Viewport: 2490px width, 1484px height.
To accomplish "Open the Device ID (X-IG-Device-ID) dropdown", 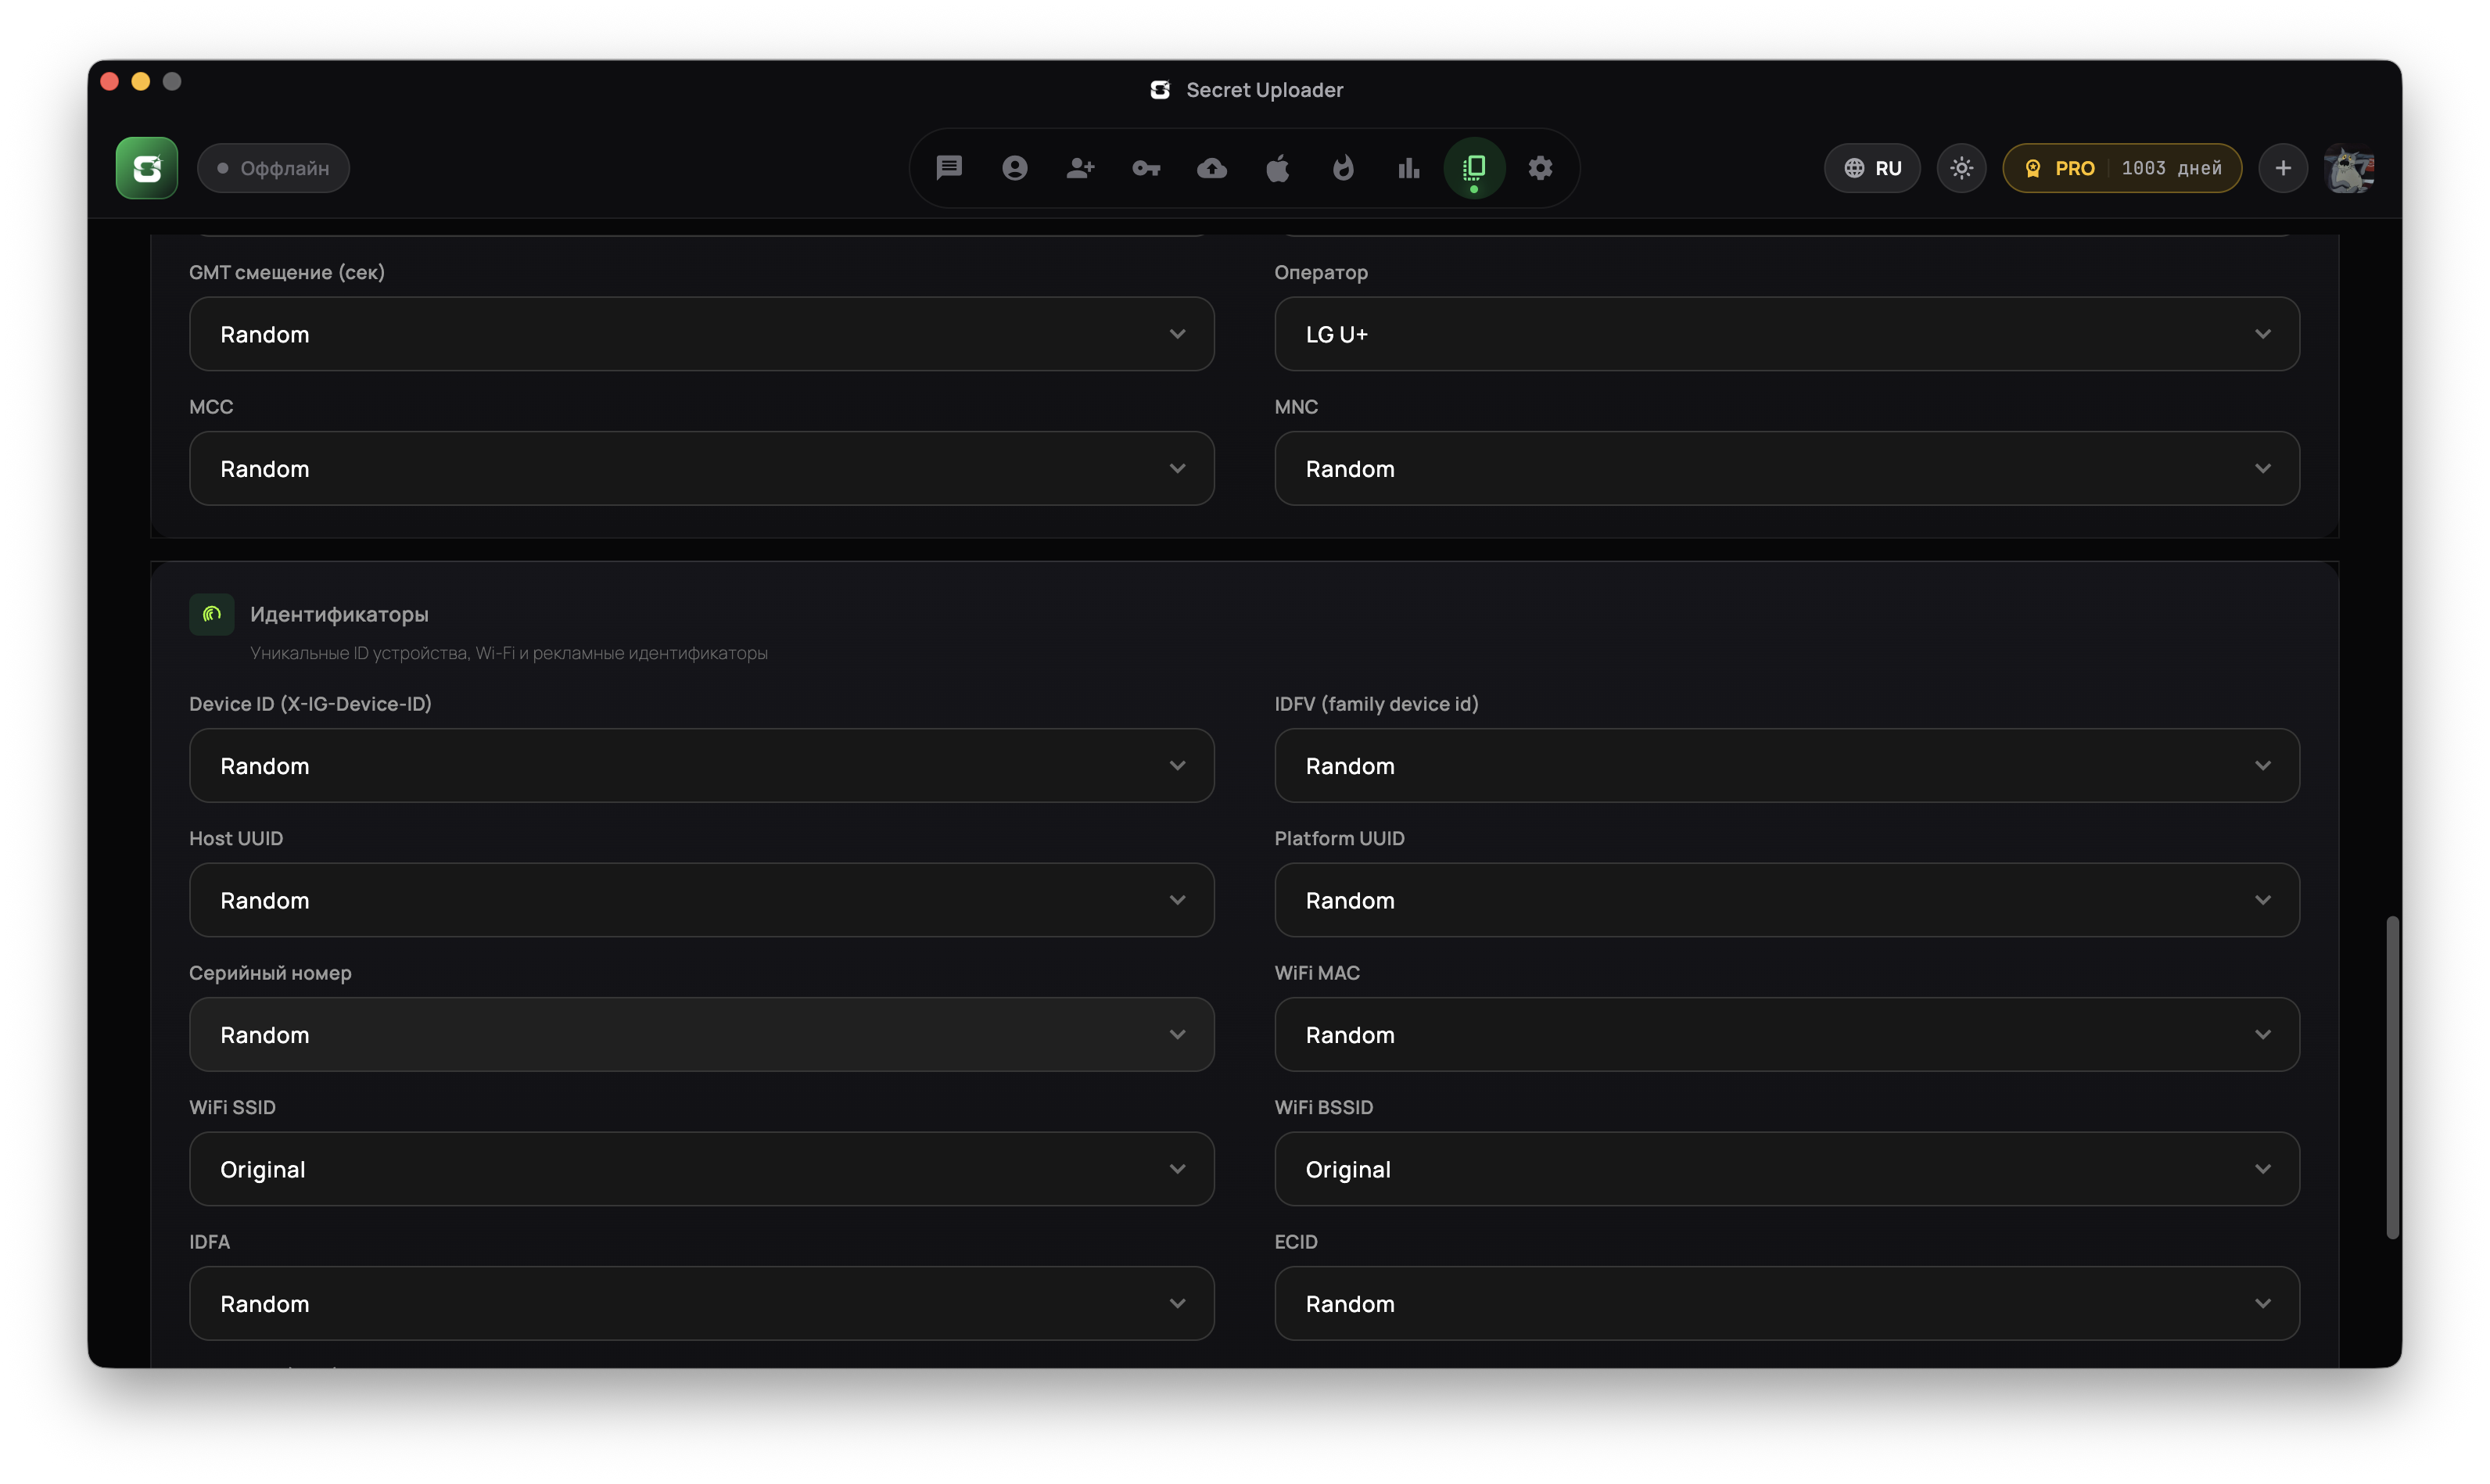I will (702, 765).
